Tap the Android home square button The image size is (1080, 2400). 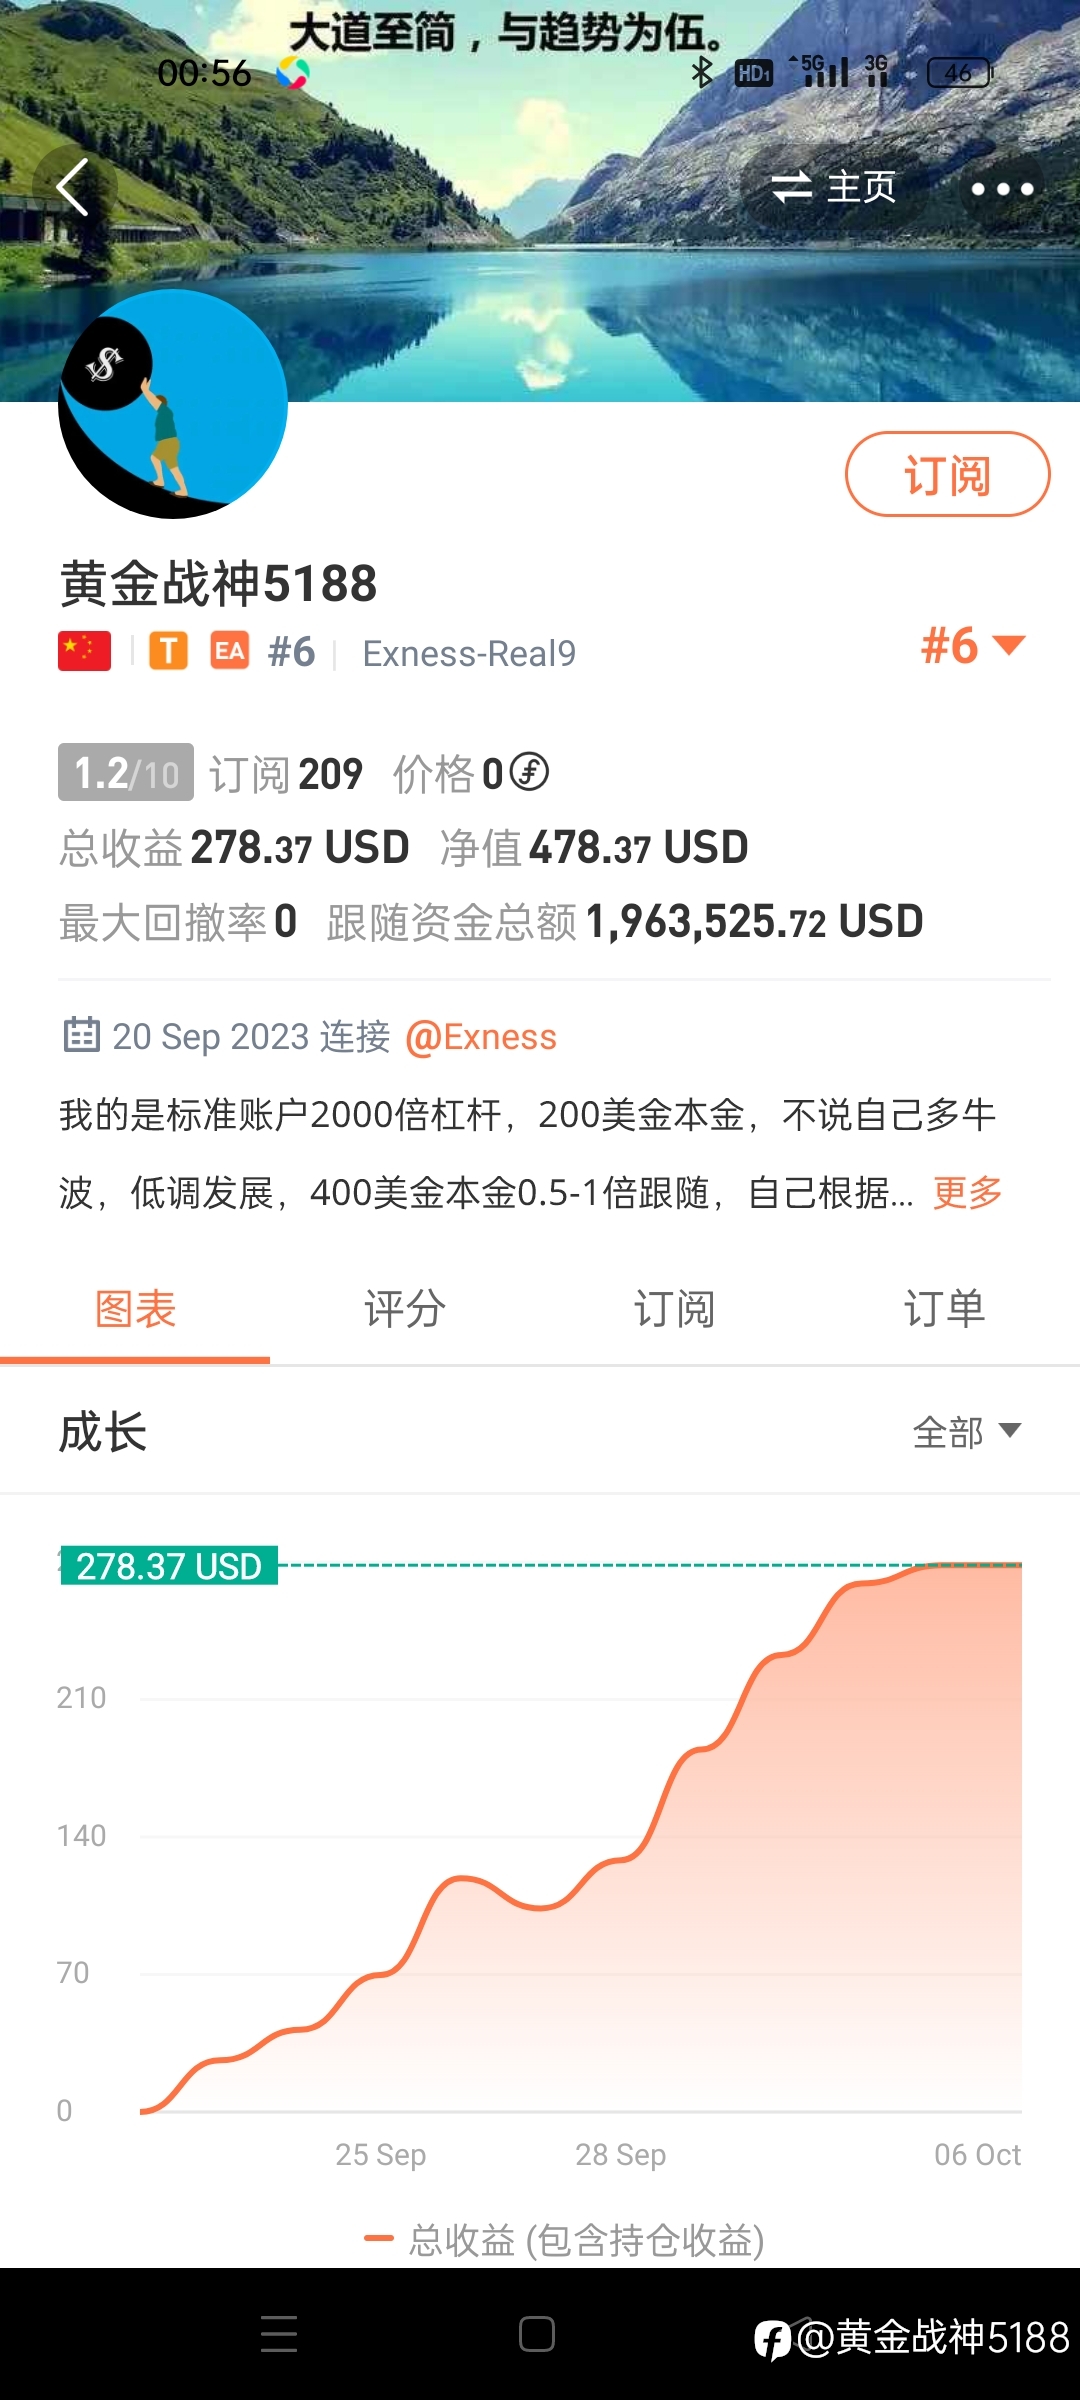pyautogui.click(x=537, y=2334)
